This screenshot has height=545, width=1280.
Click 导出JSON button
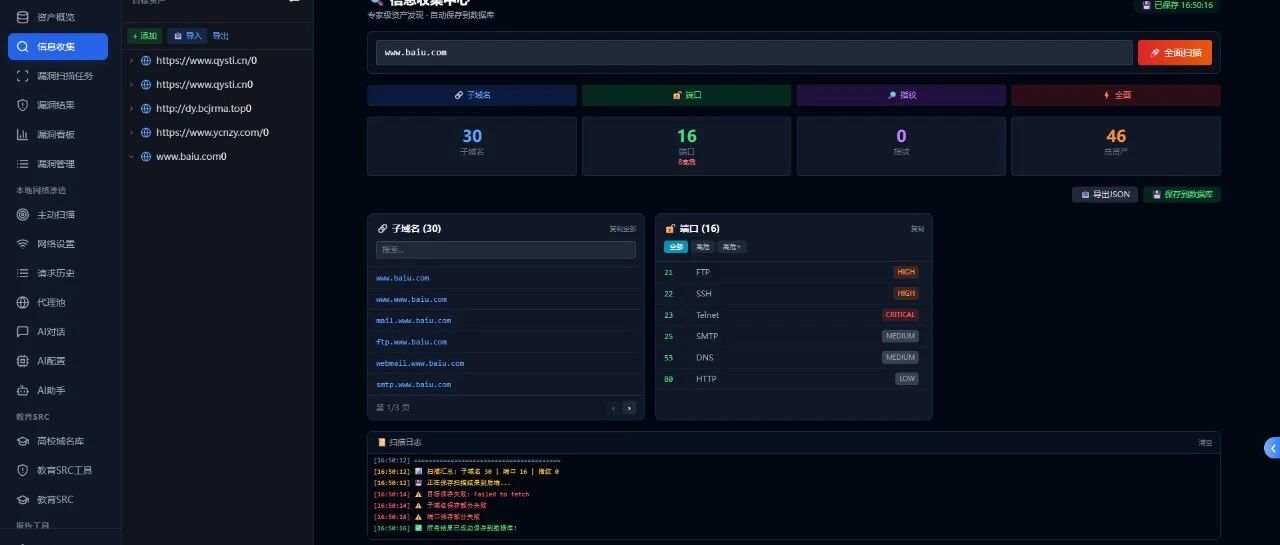(x=1105, y=194)
